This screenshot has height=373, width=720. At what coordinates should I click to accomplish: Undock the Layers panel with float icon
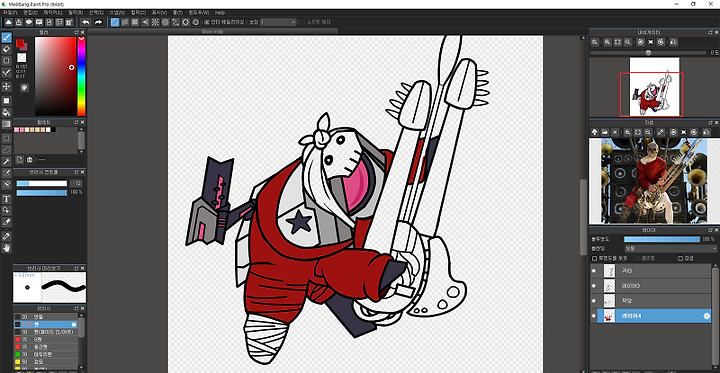coord(710,230)
